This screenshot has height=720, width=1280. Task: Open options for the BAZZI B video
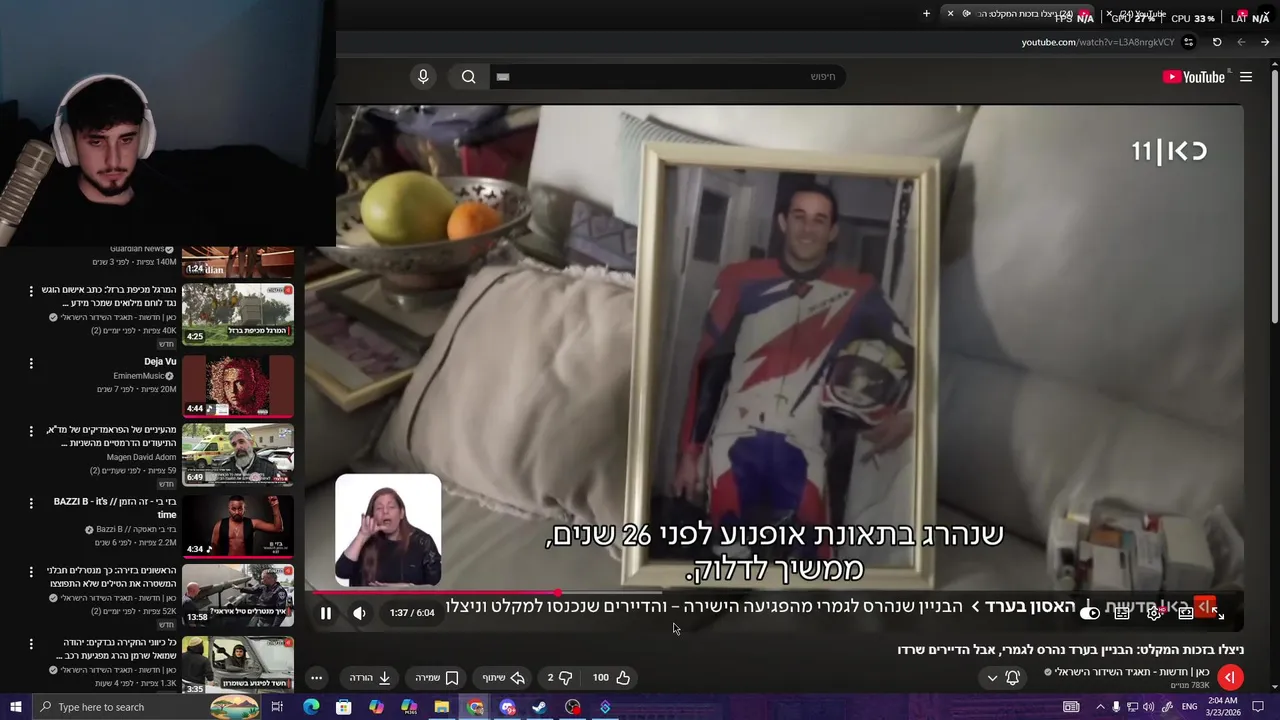[31, 503]
